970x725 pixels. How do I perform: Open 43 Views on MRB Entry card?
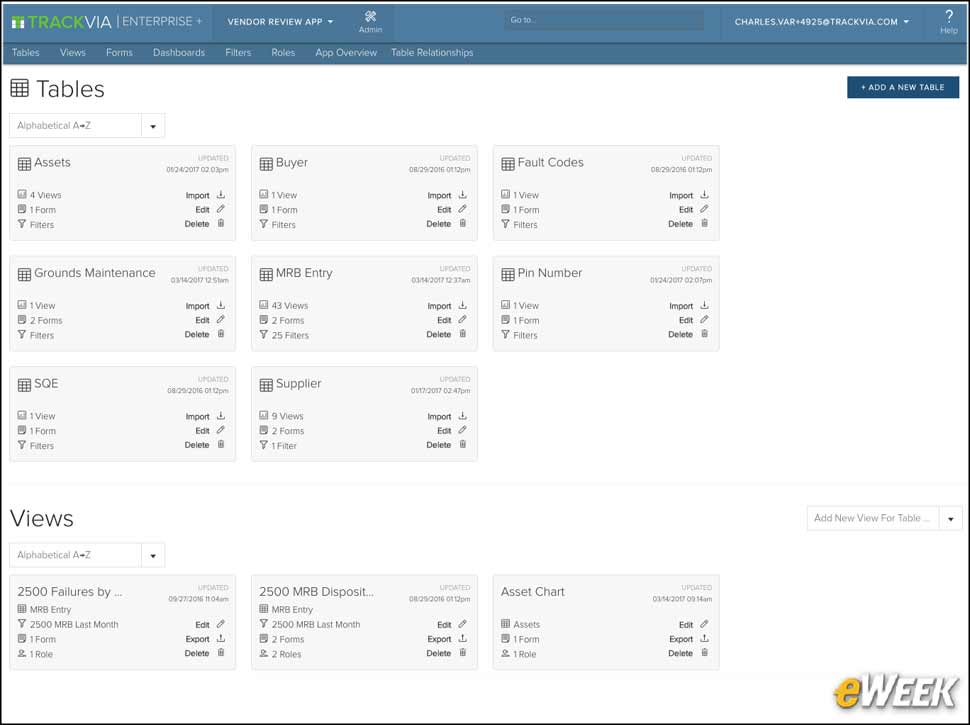tap(290, 306)
